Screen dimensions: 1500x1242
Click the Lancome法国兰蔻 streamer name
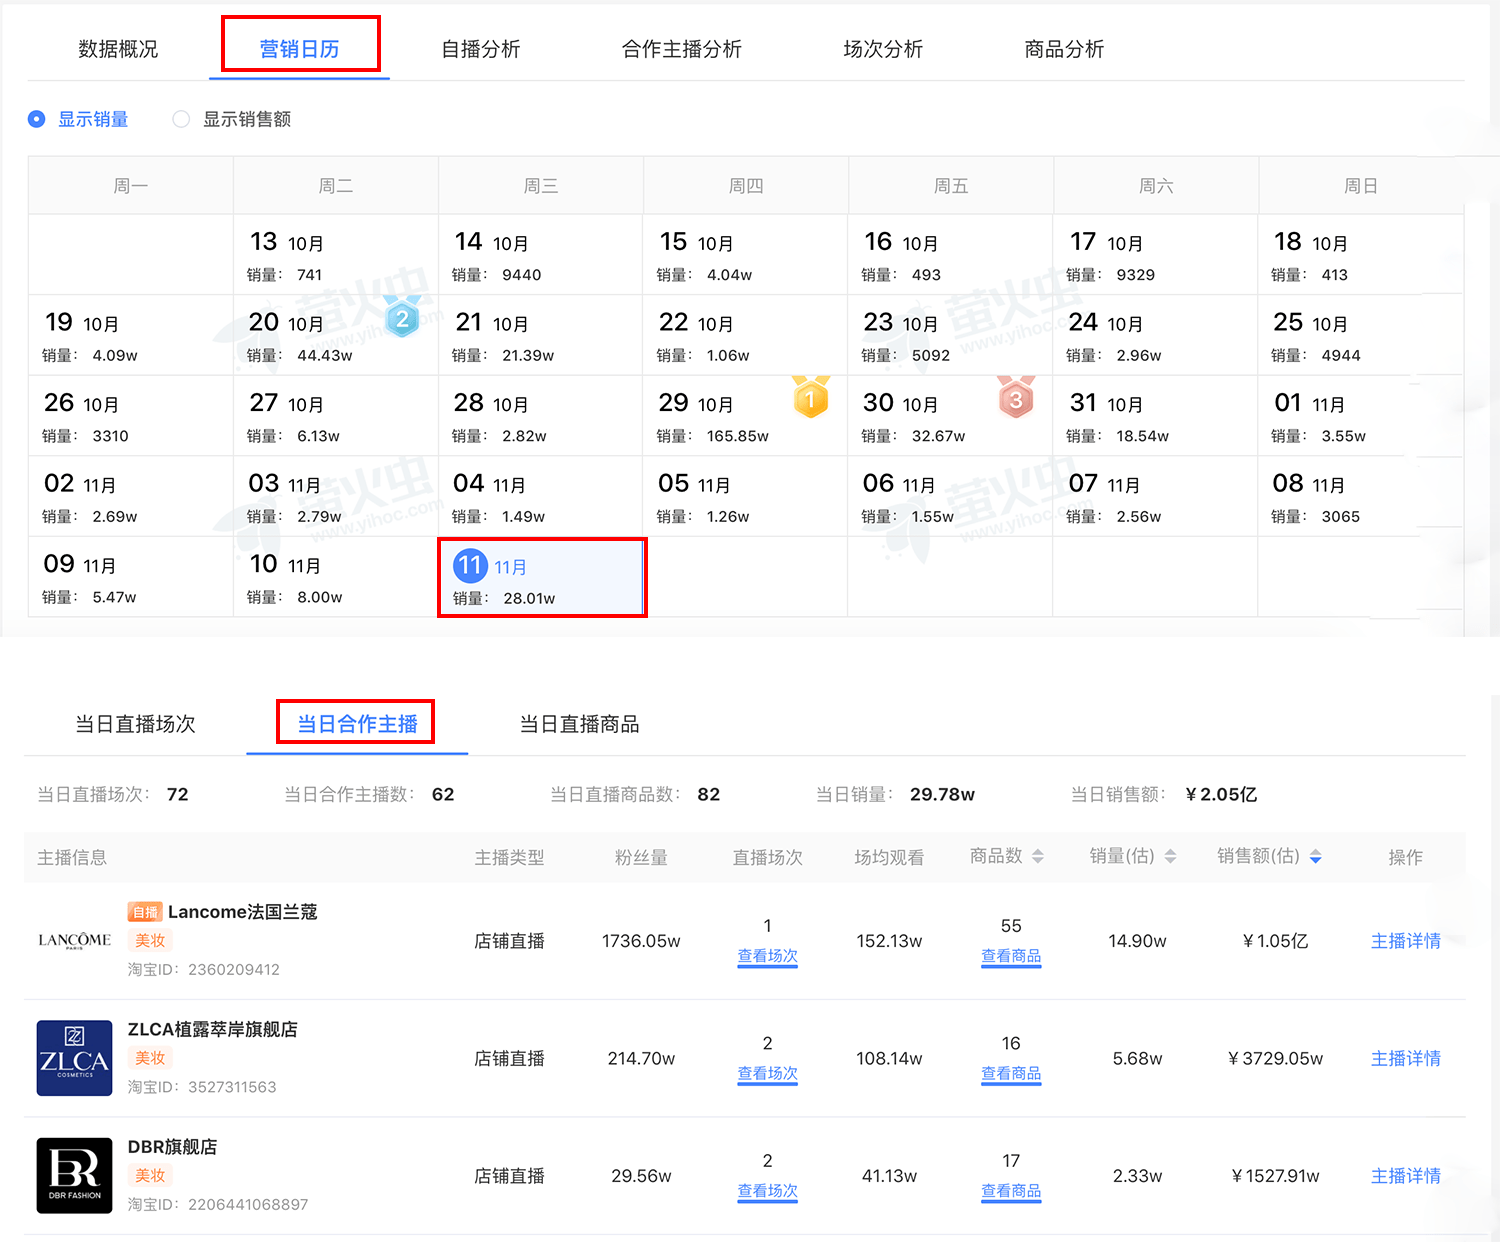[x=242, y=912]
